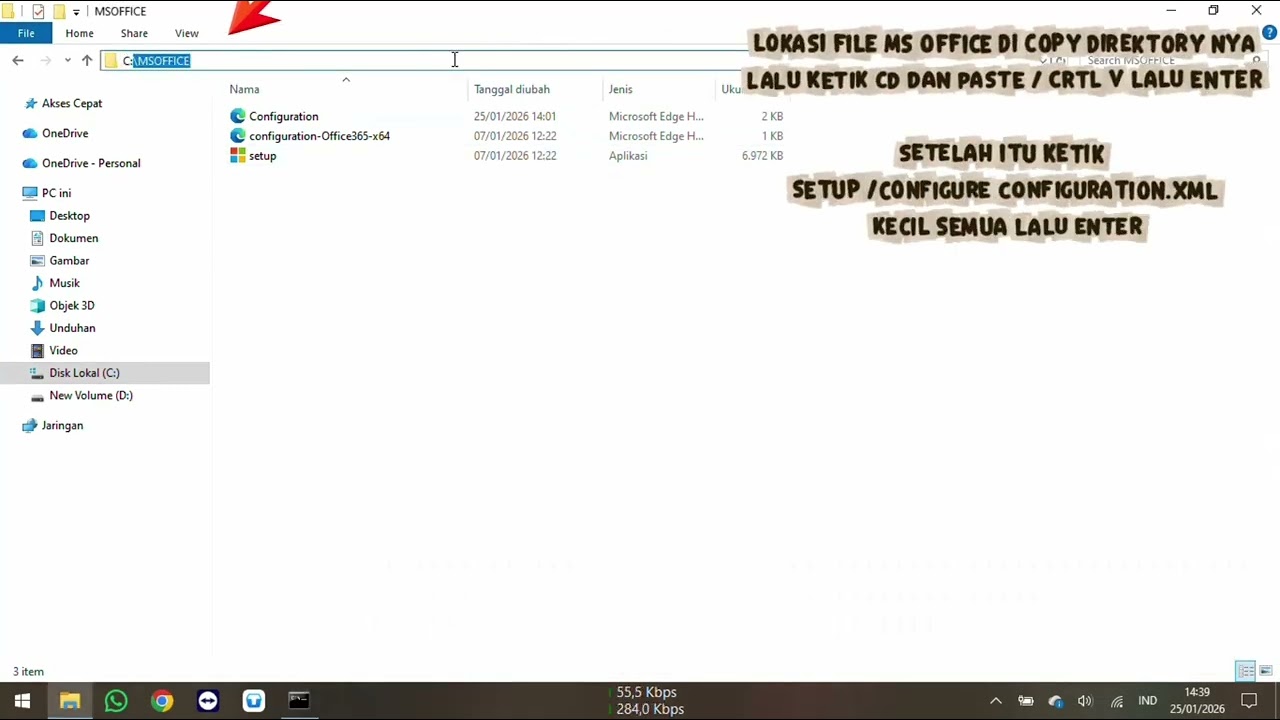
Task: Select the setup file name
Action: click(x=263, y=156)
